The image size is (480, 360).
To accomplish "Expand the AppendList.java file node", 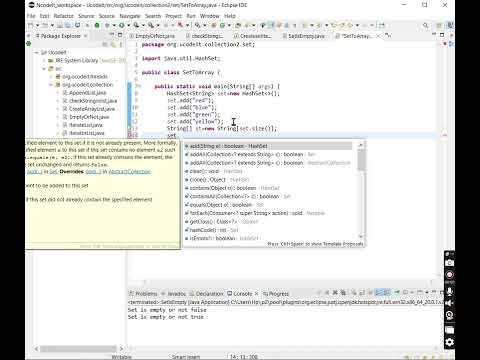I will pyautogui.click(x=58, y=93).
